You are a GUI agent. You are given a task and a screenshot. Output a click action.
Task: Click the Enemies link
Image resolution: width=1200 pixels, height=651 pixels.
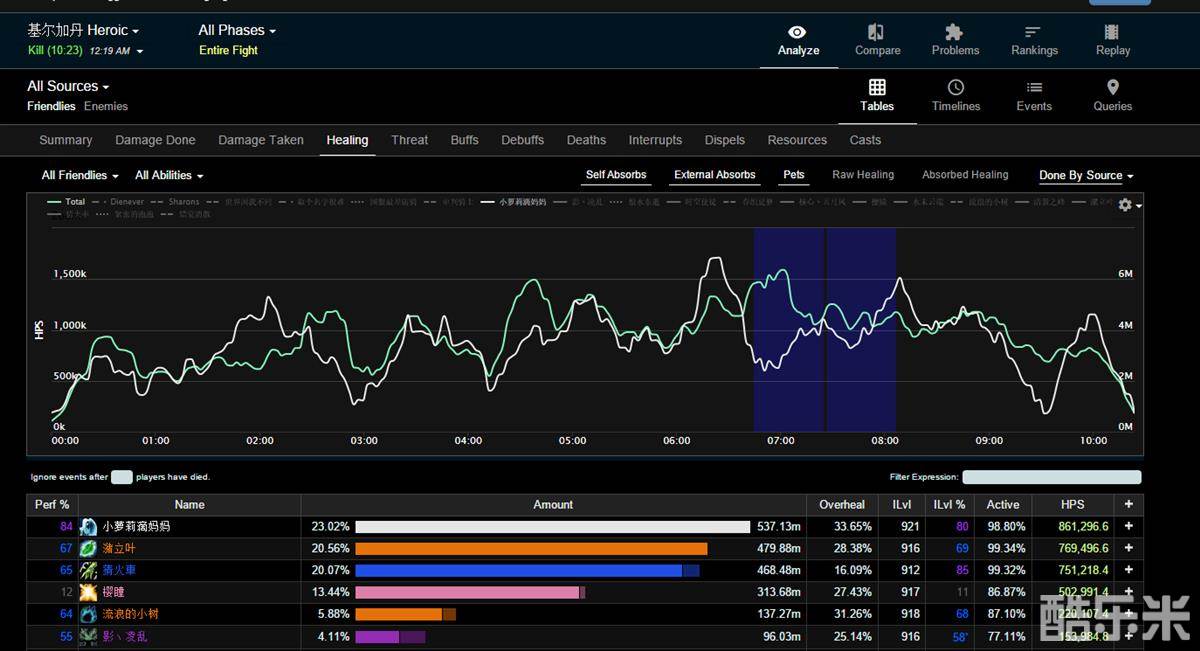(x=106, y=106)
